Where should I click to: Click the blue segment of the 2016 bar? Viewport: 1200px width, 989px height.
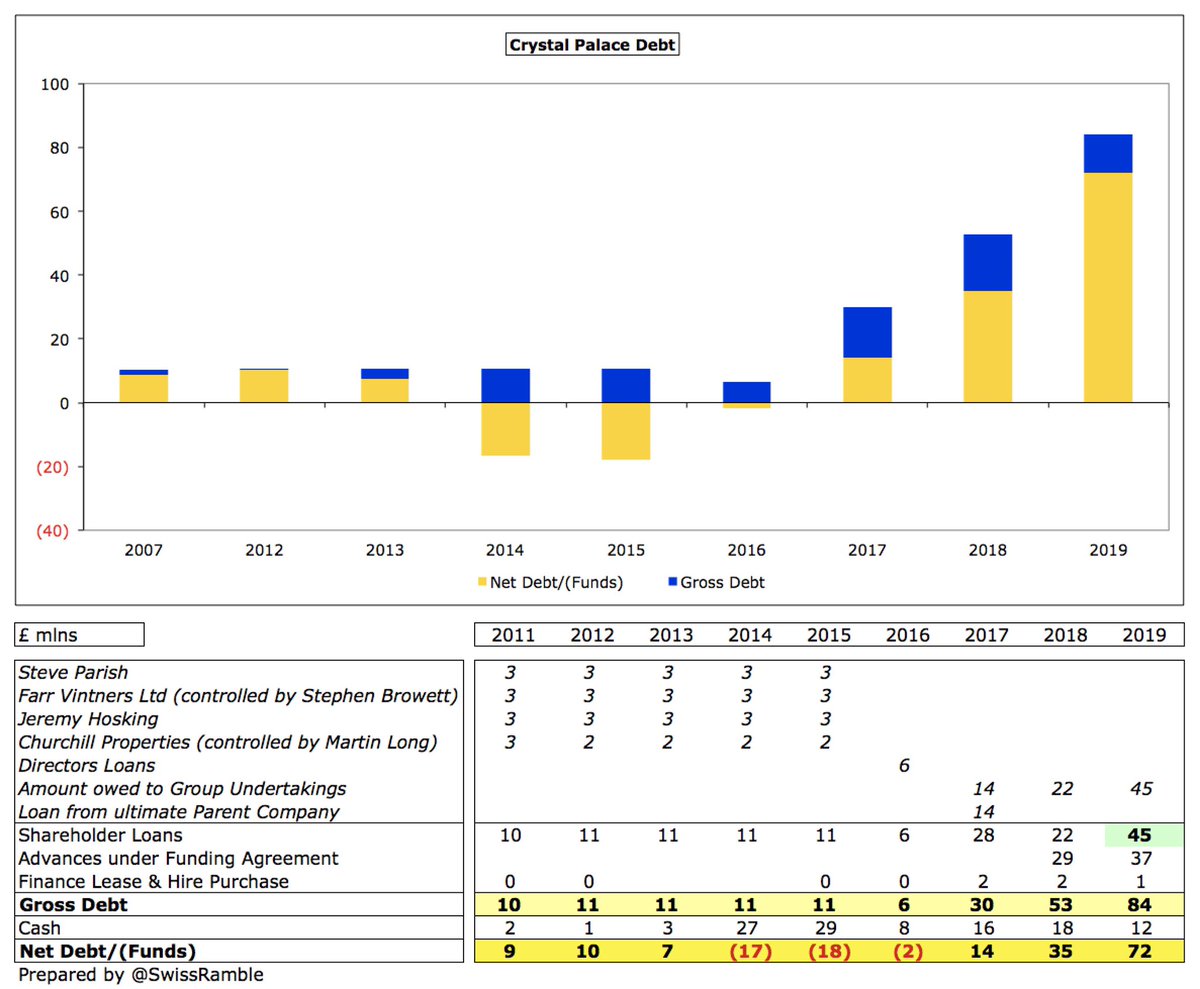click(x=746, y=392)
